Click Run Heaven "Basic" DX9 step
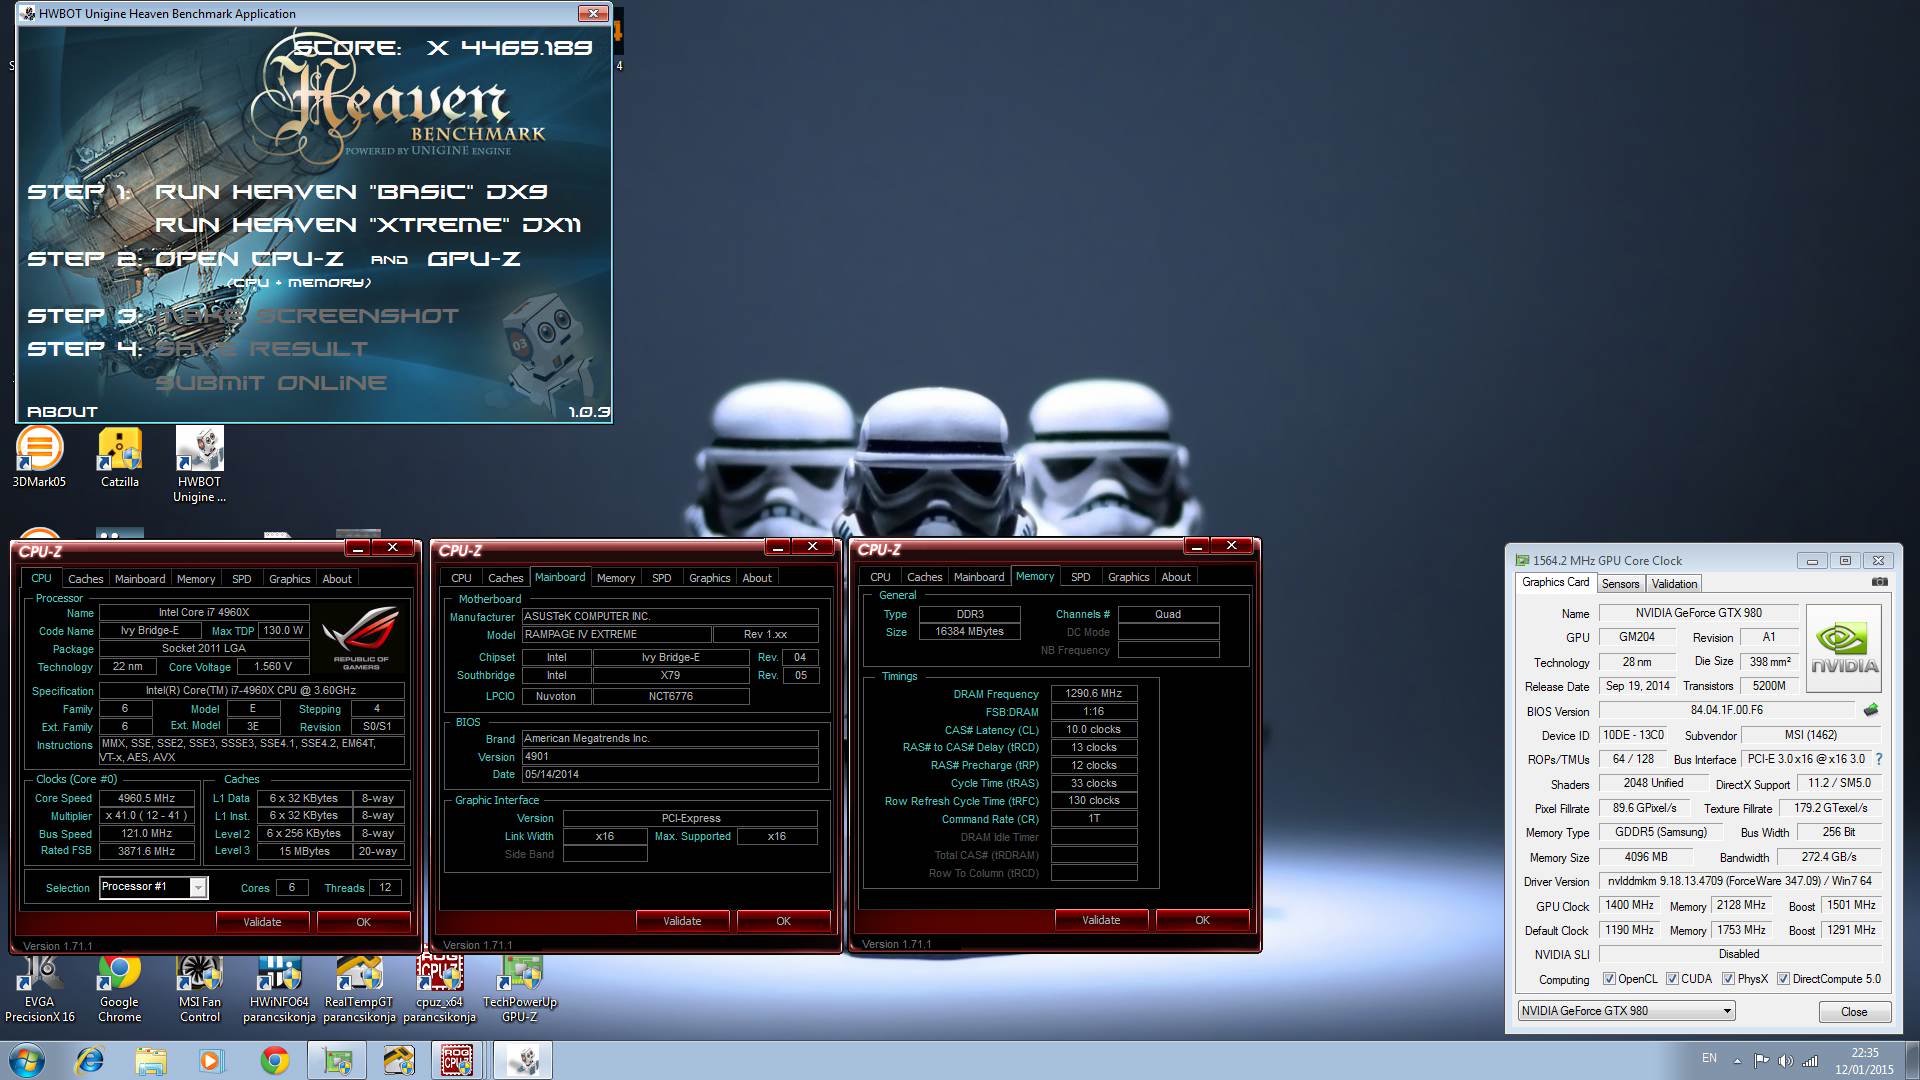This screenshot has width=1920, height=1080. tap(351, 192)
